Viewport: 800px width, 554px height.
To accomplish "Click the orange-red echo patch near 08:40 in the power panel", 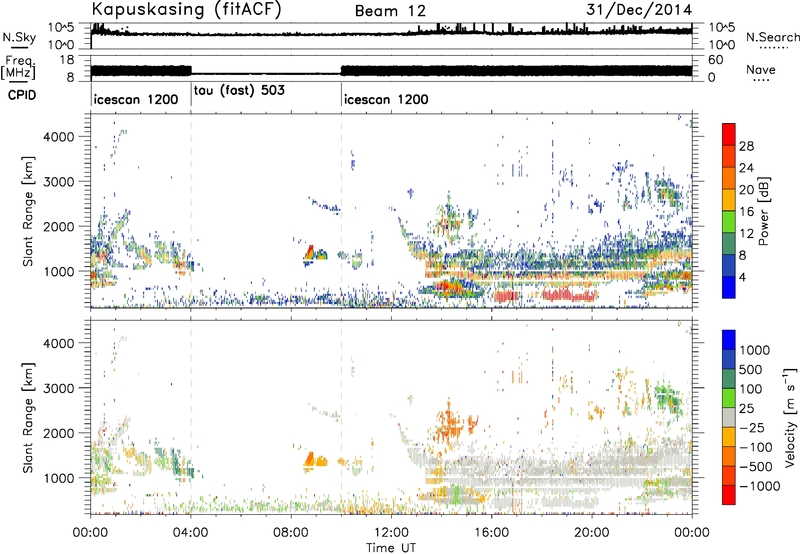I will coord(309,253).
